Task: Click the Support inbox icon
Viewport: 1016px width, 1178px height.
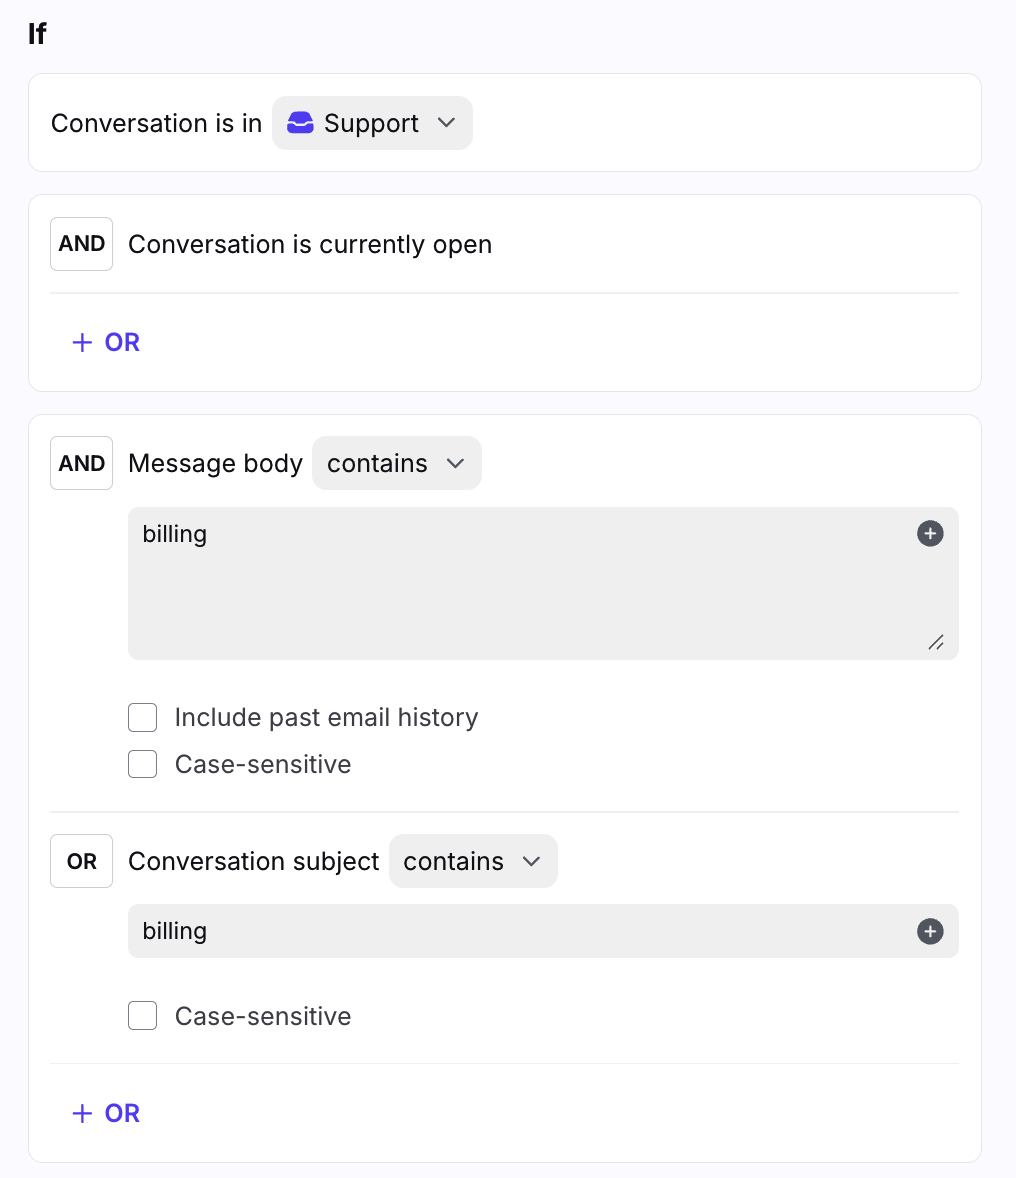Action: coord(300,123)
